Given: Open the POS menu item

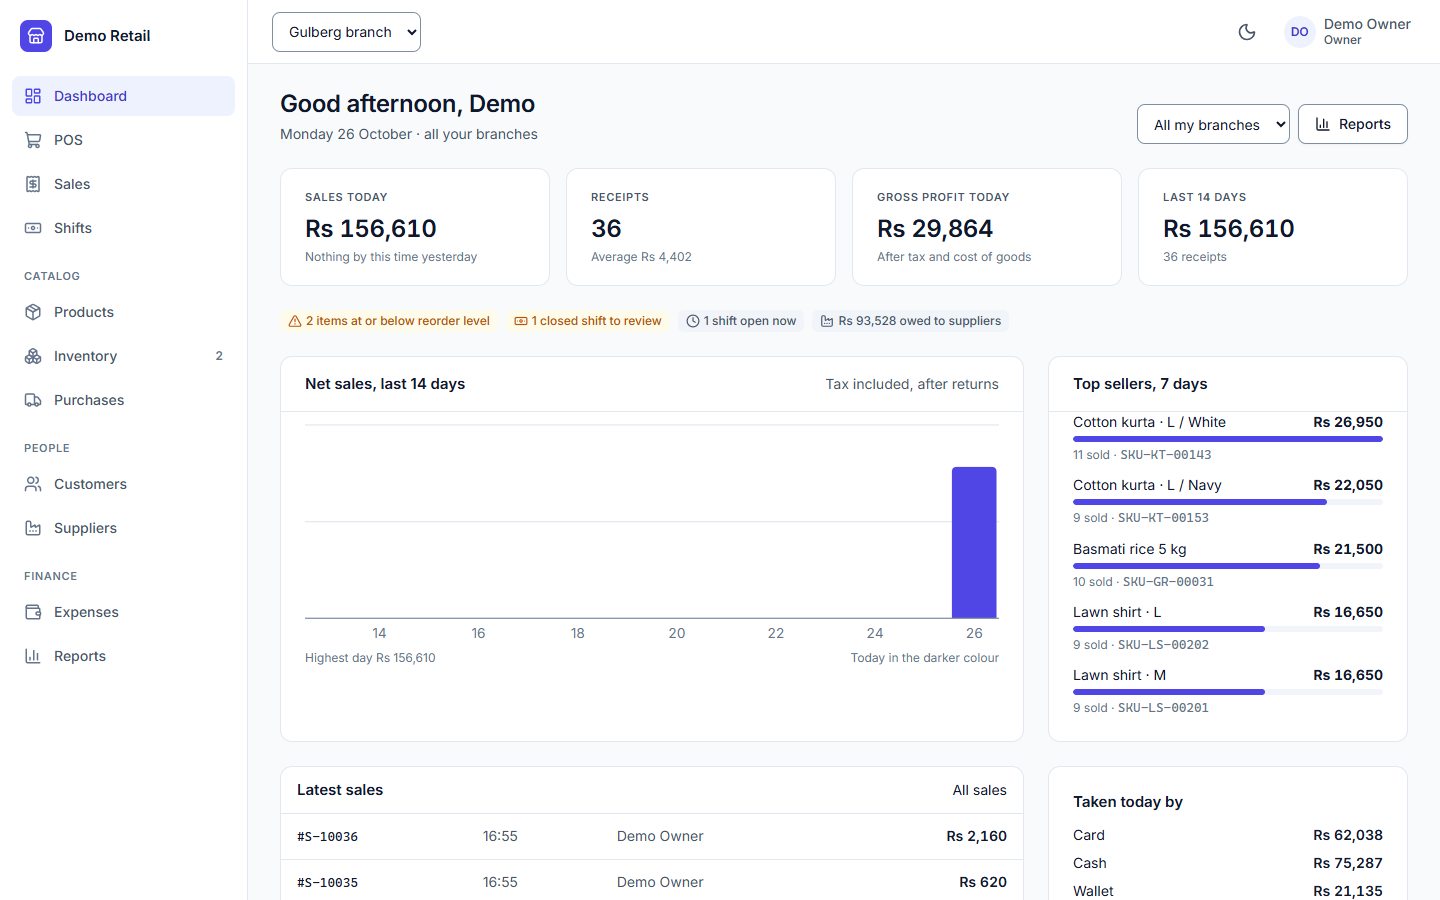Looking at the screenshot, I should [x=123, y=140].
